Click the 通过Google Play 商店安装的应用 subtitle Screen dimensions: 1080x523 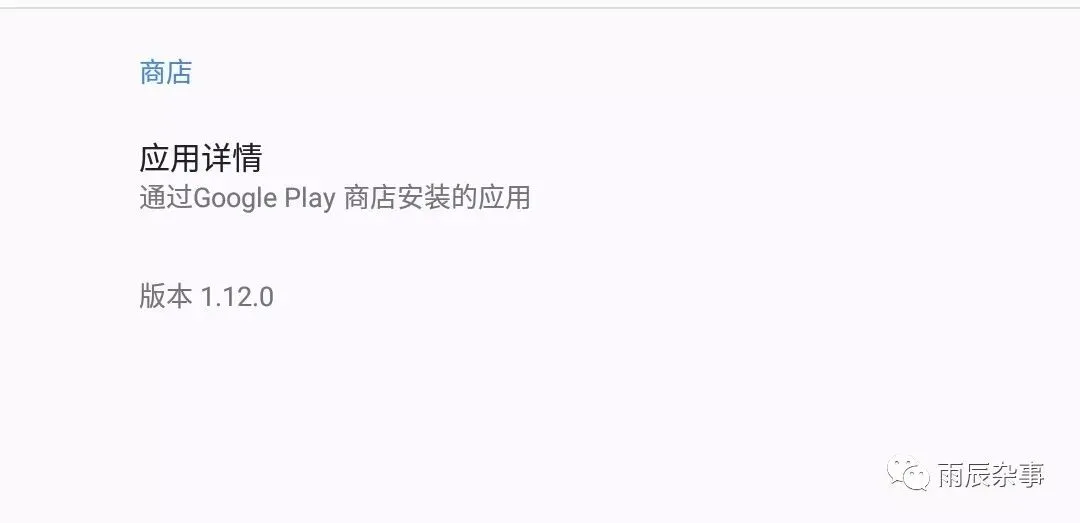click(335, 198)
